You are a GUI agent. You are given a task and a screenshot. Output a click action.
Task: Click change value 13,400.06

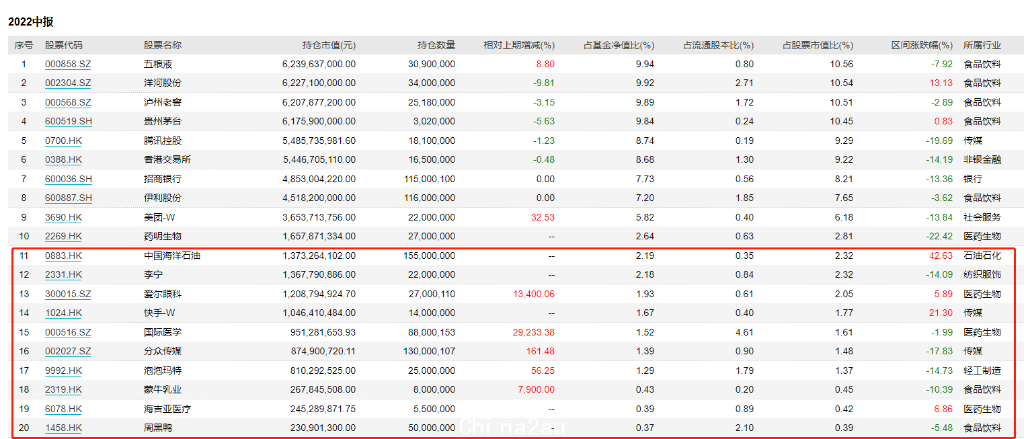[x=533, y=295]
